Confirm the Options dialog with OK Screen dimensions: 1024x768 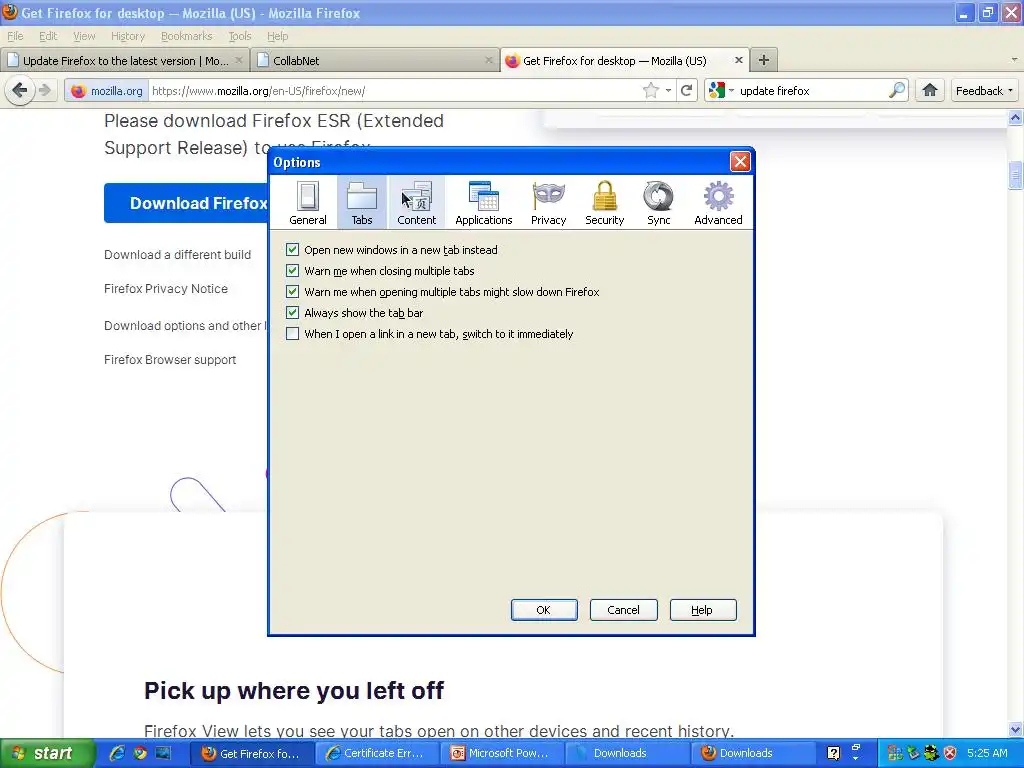[x=544, y=610]
